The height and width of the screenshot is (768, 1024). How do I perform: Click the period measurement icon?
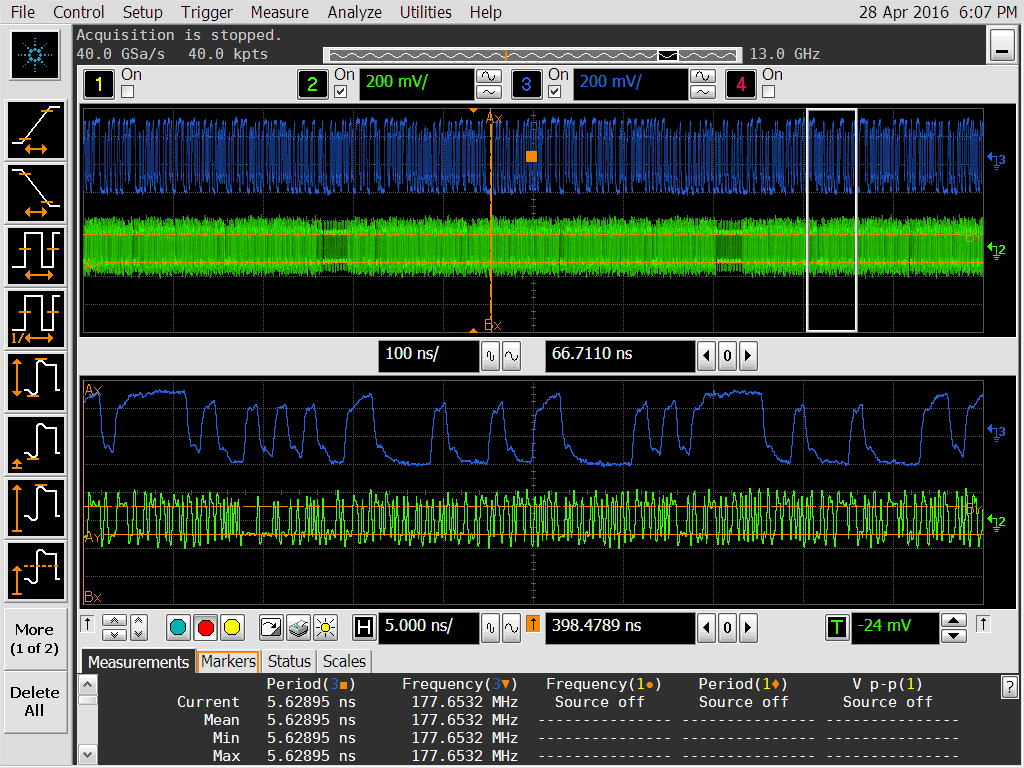click(x=36, y=256)
